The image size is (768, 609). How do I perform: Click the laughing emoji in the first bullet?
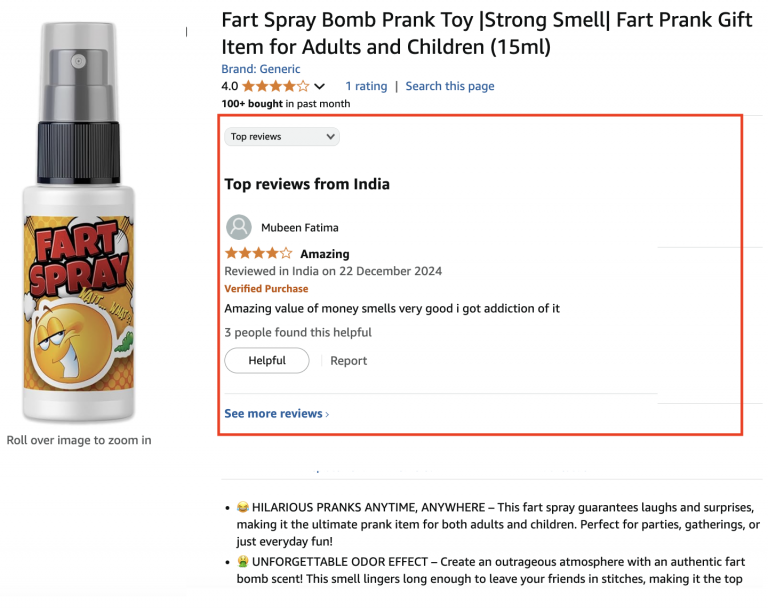click(x=243, y=508)
